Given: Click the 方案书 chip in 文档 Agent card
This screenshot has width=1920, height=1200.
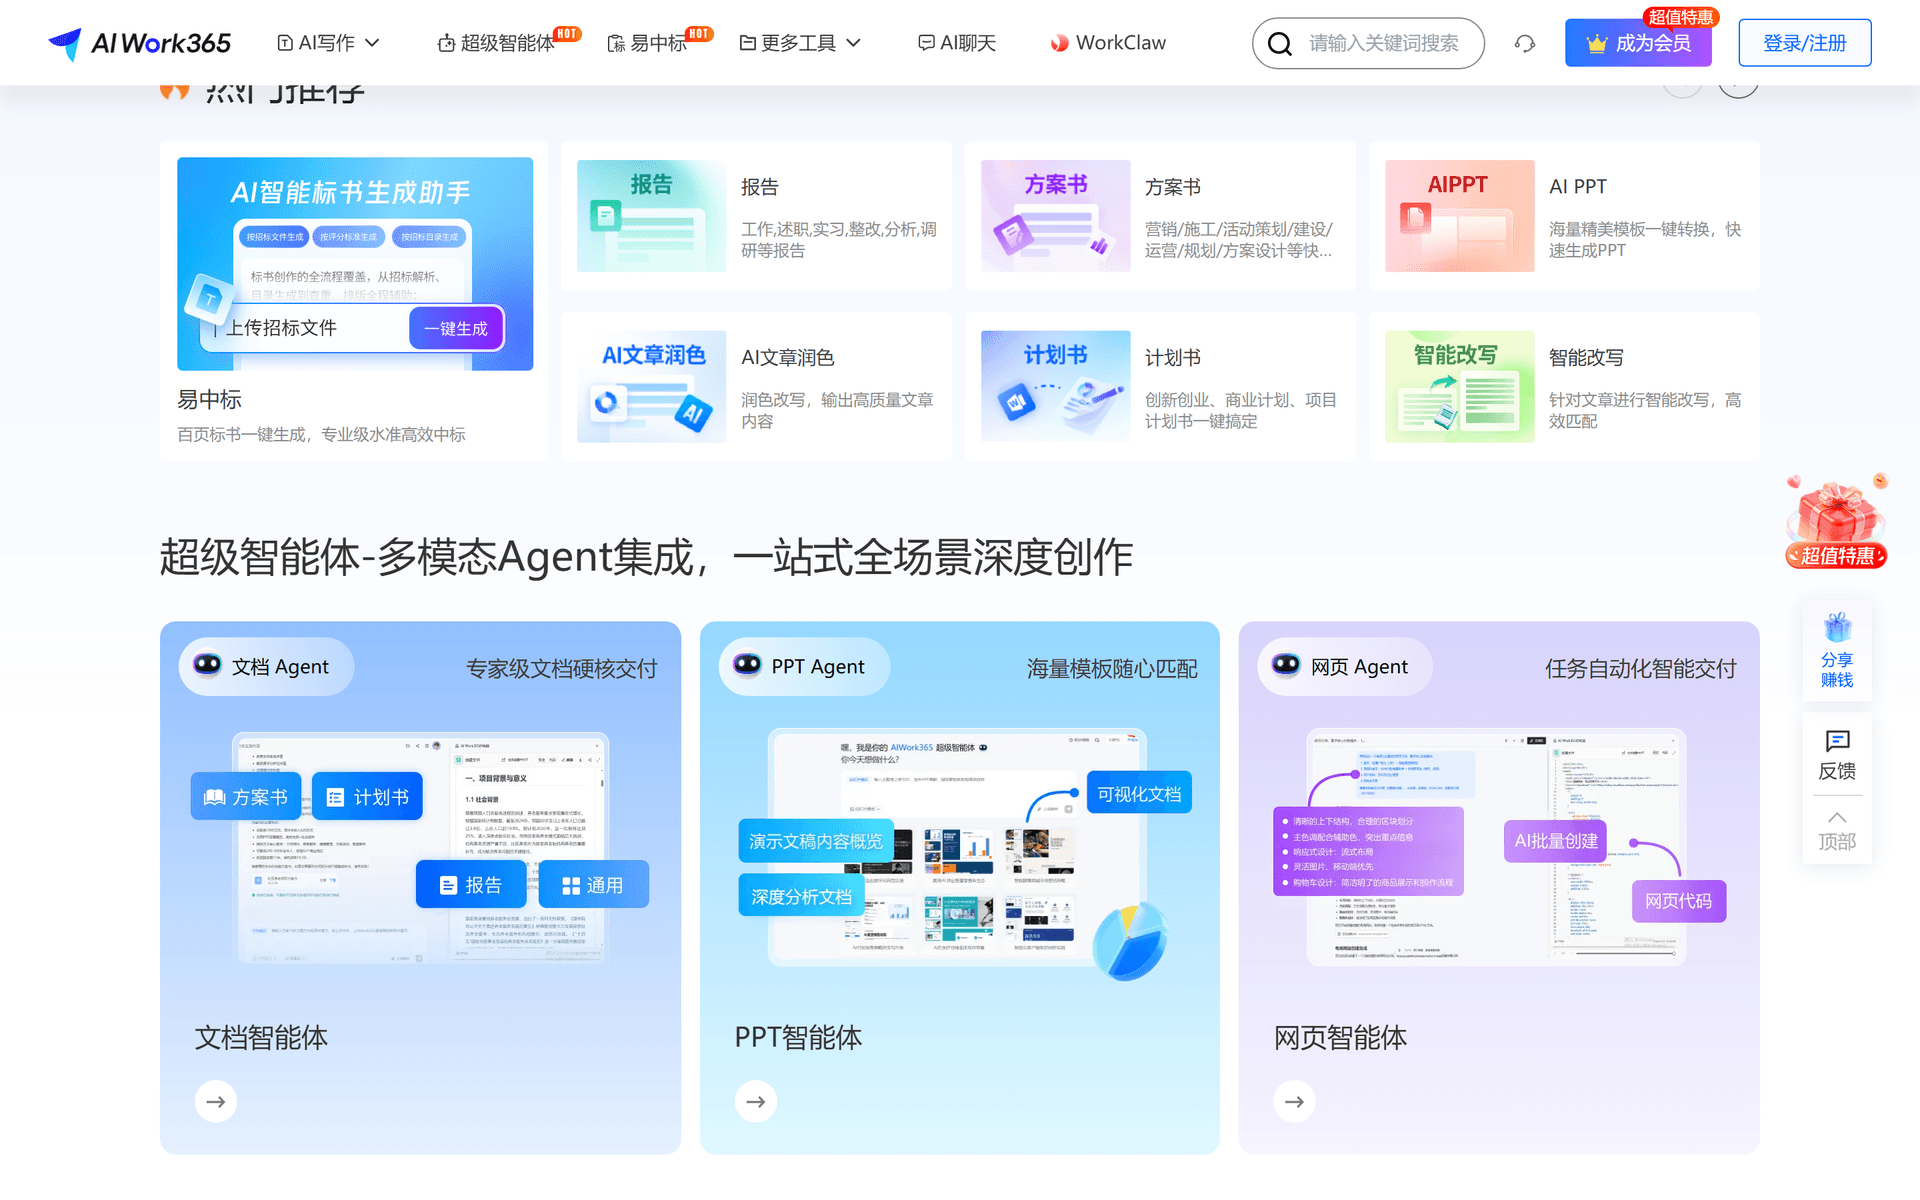Looking at the screenshot, I should [246, 796].
